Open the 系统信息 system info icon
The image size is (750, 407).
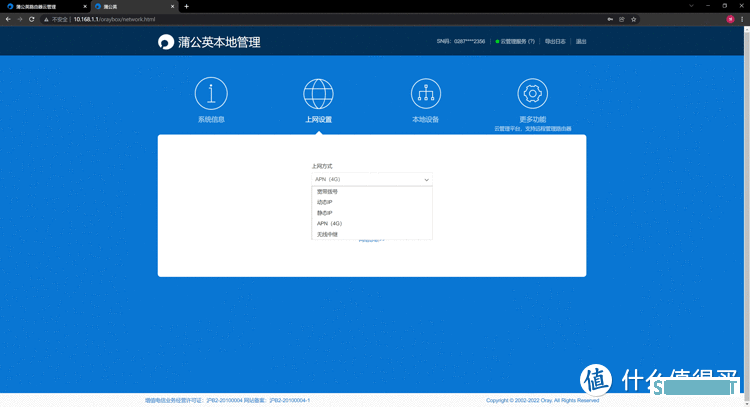coord(211,93)
